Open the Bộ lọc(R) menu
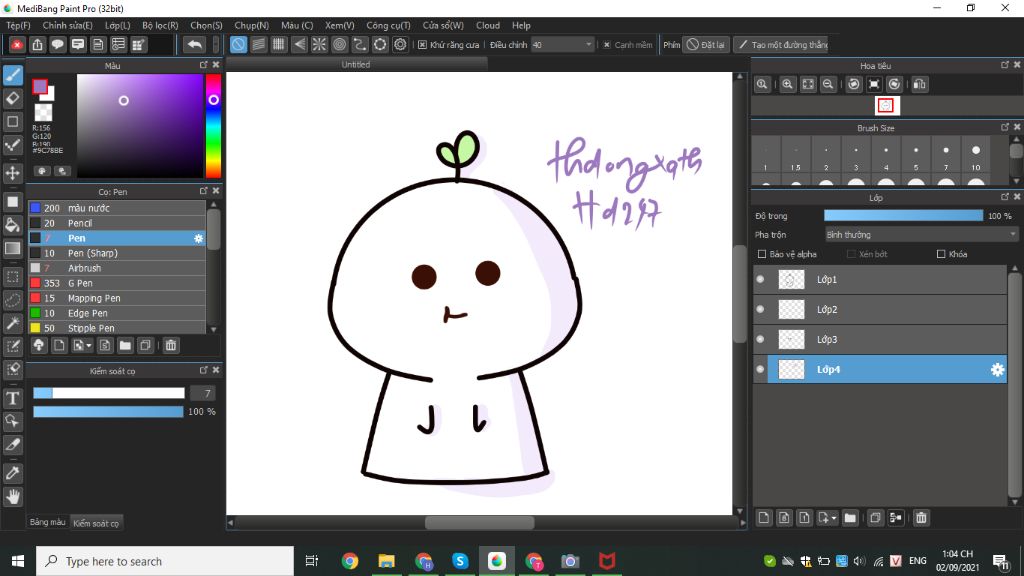 pyautogui.click(x=160, y=25)
